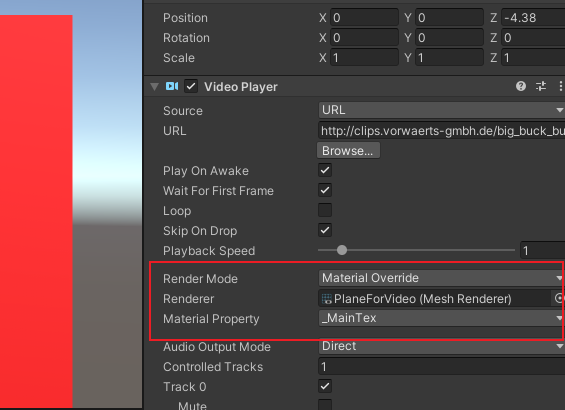Uncheck Track 0 checkbox

[x=325, y=386]
